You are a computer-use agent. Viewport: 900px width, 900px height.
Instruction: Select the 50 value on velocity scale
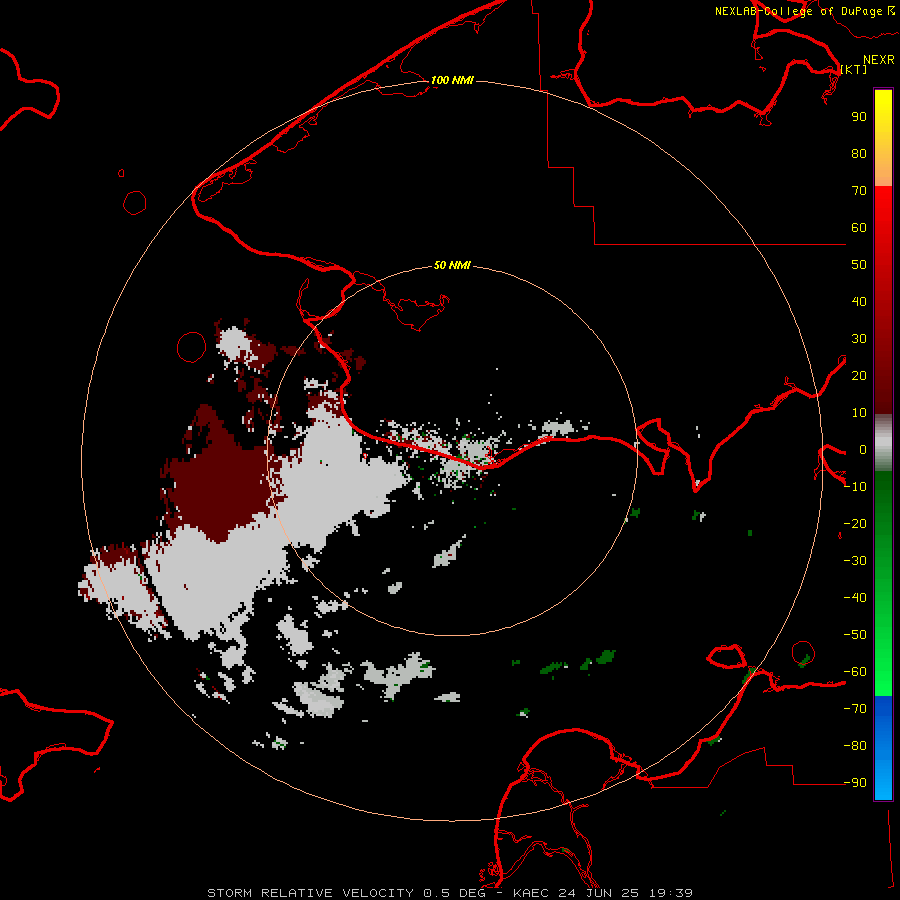859,265
